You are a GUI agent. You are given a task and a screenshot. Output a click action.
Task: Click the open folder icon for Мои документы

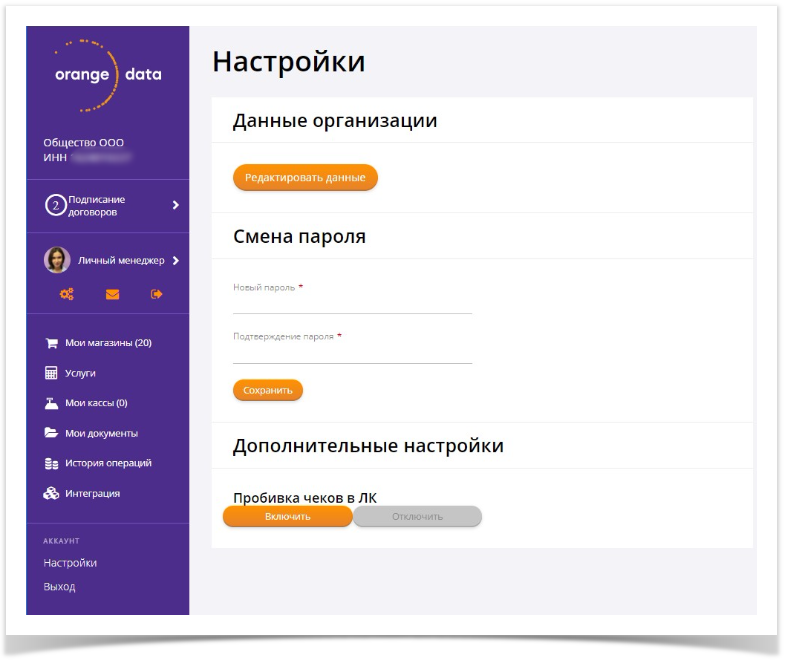click(x=51, y=433)
